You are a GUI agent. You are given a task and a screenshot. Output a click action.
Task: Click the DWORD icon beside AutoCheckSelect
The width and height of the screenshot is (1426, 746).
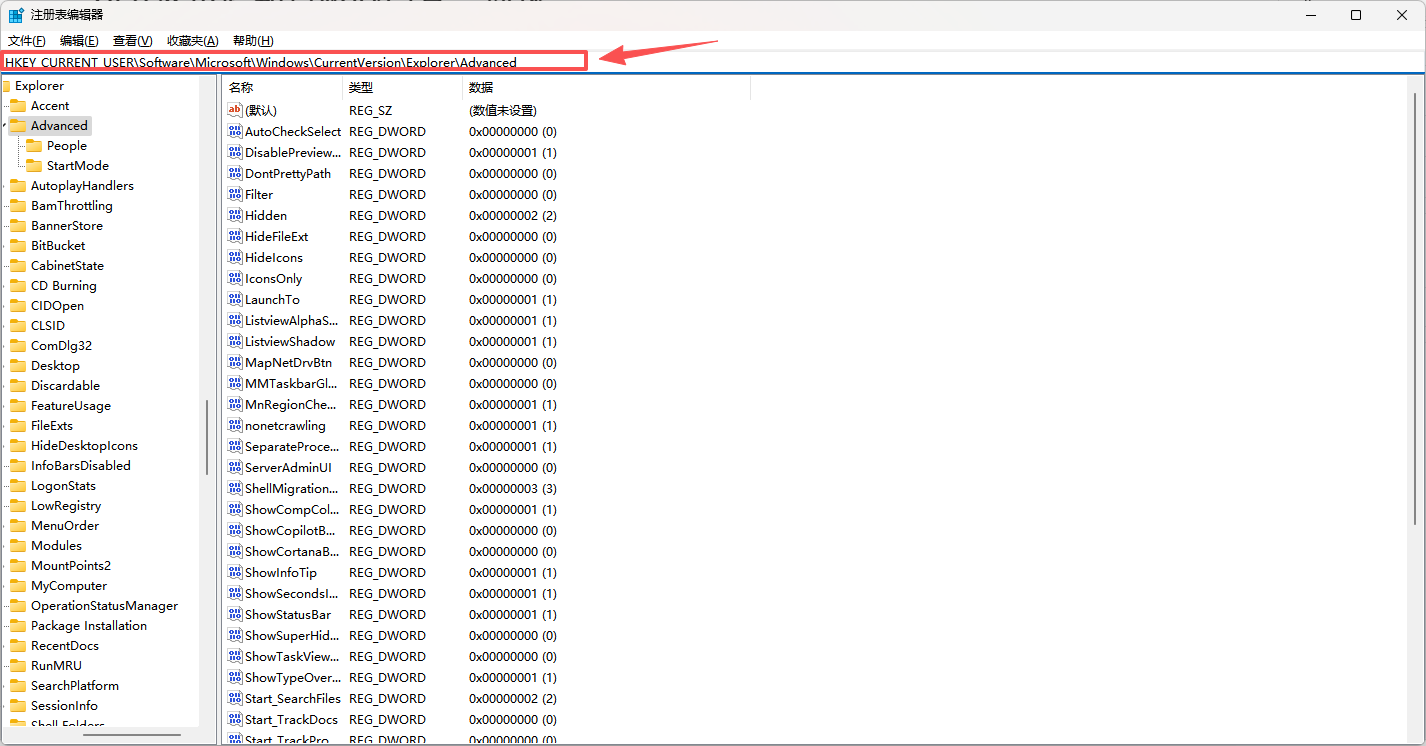(235, 131)
